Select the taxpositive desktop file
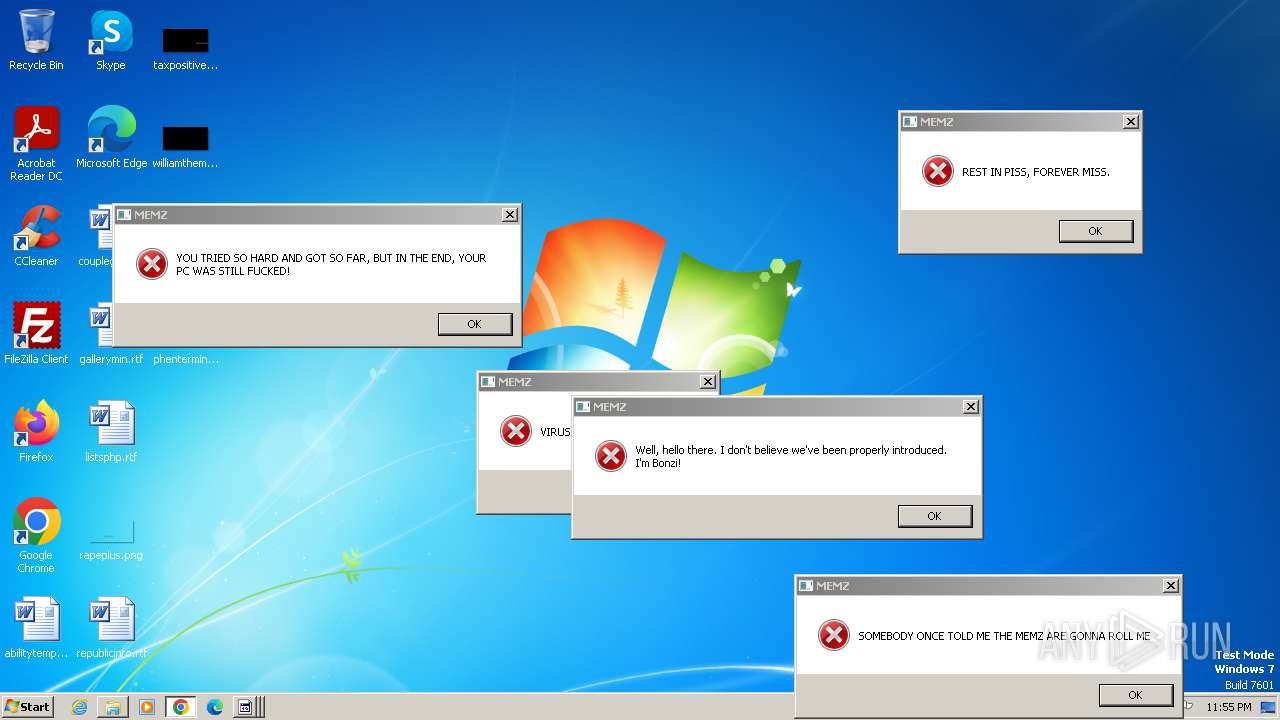 point(185,48)
